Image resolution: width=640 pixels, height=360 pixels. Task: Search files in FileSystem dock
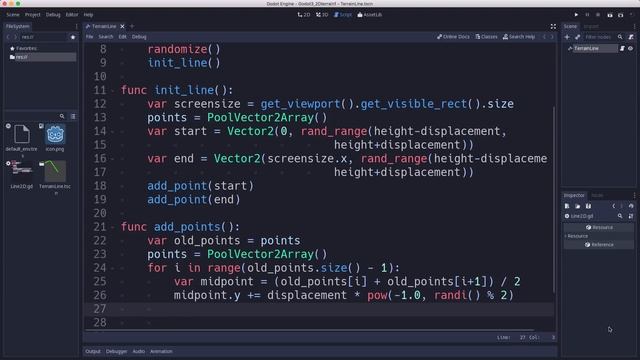tap(62, 116)
